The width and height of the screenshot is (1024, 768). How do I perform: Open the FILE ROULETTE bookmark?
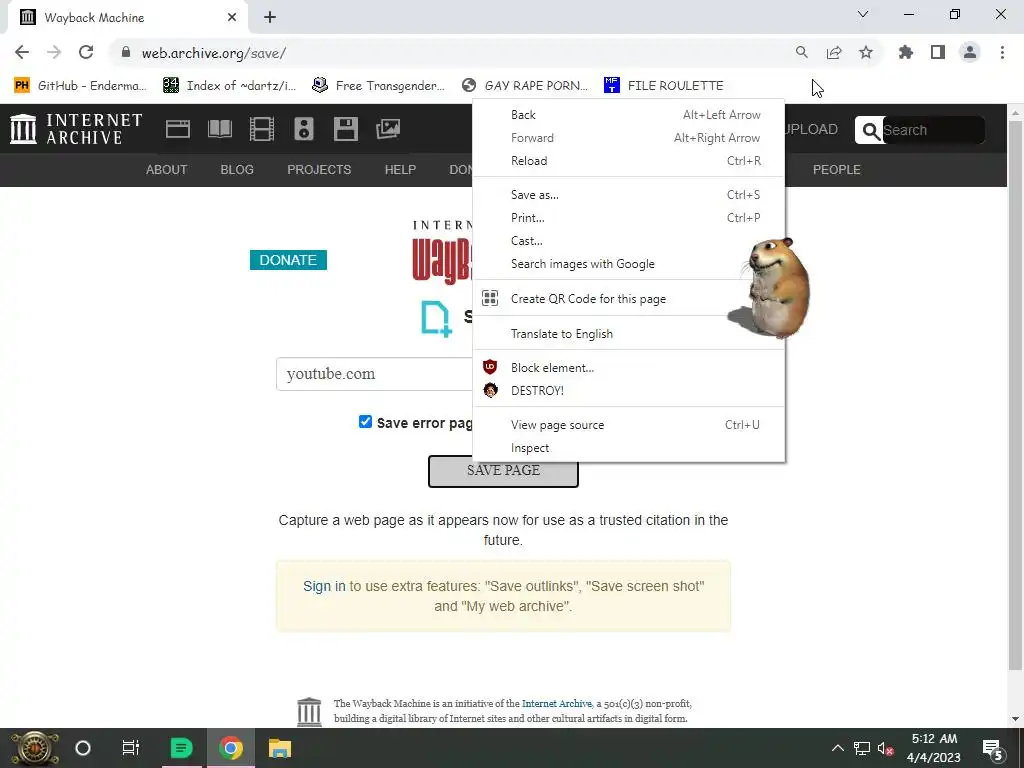tap(664, 86)
